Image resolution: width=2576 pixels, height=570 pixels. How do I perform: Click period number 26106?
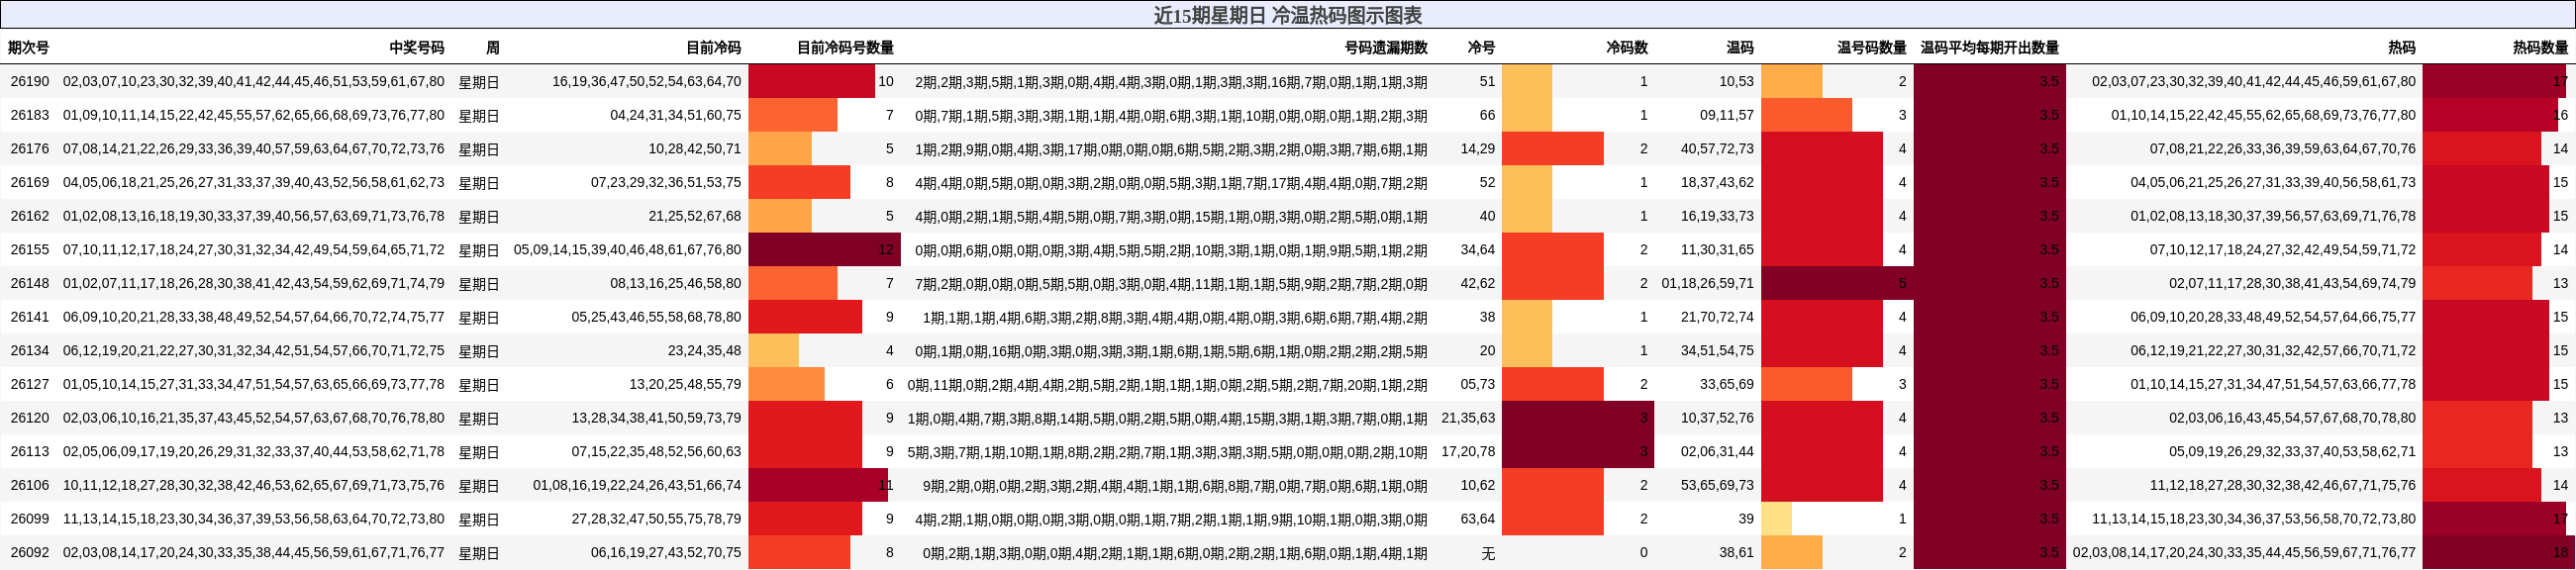coord(30,485)
